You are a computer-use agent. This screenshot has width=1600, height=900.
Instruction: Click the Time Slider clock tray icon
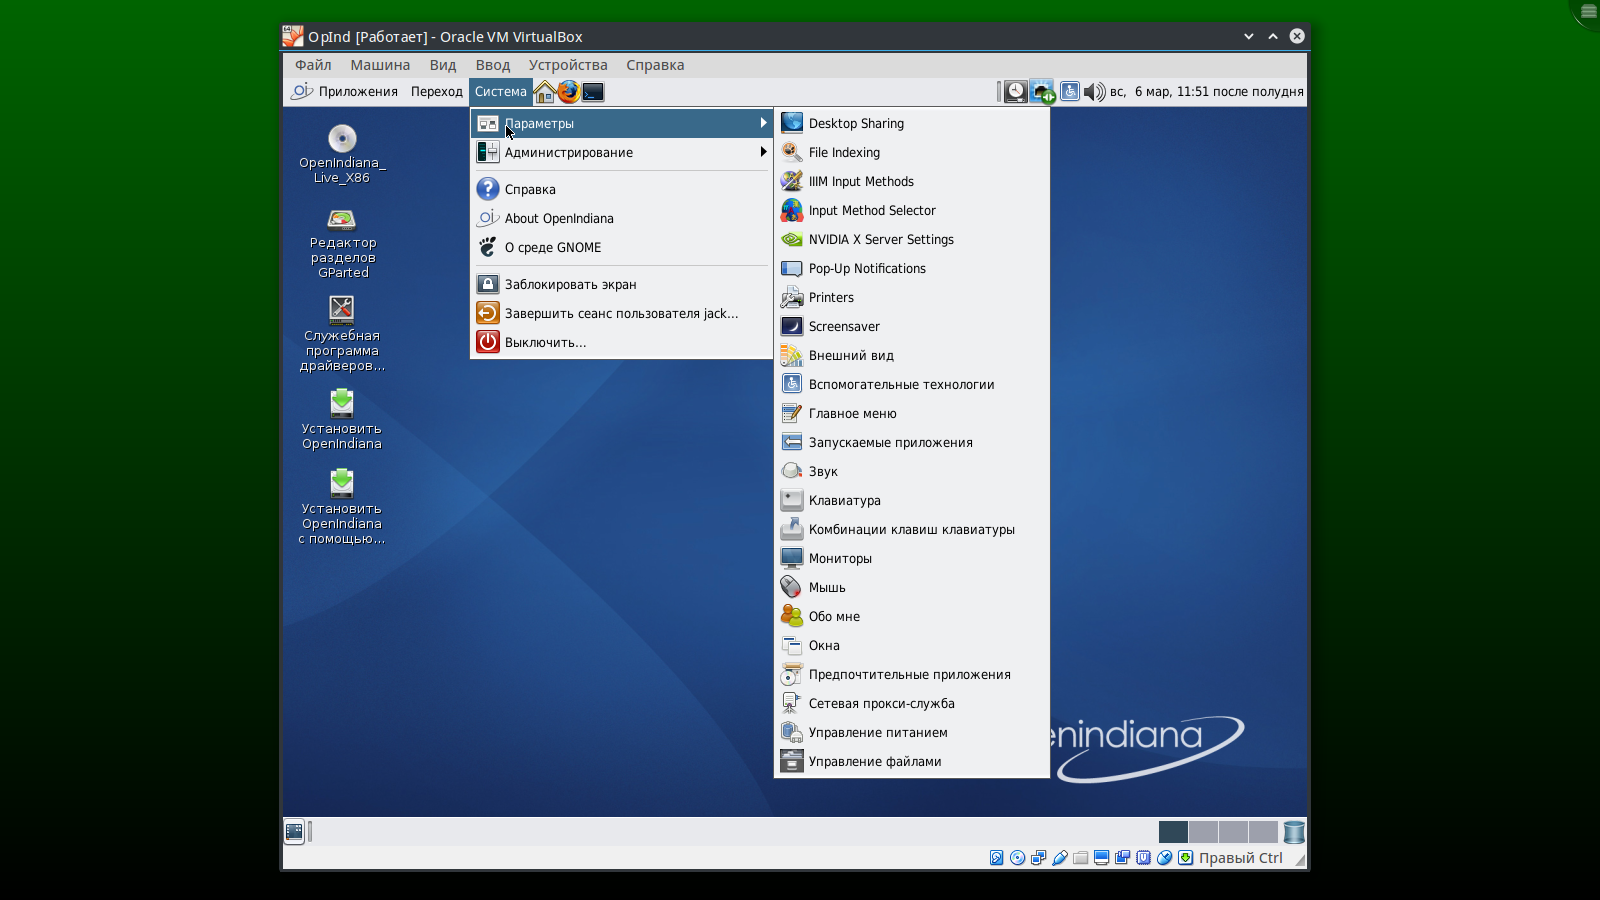click(x=1015, y=92)
